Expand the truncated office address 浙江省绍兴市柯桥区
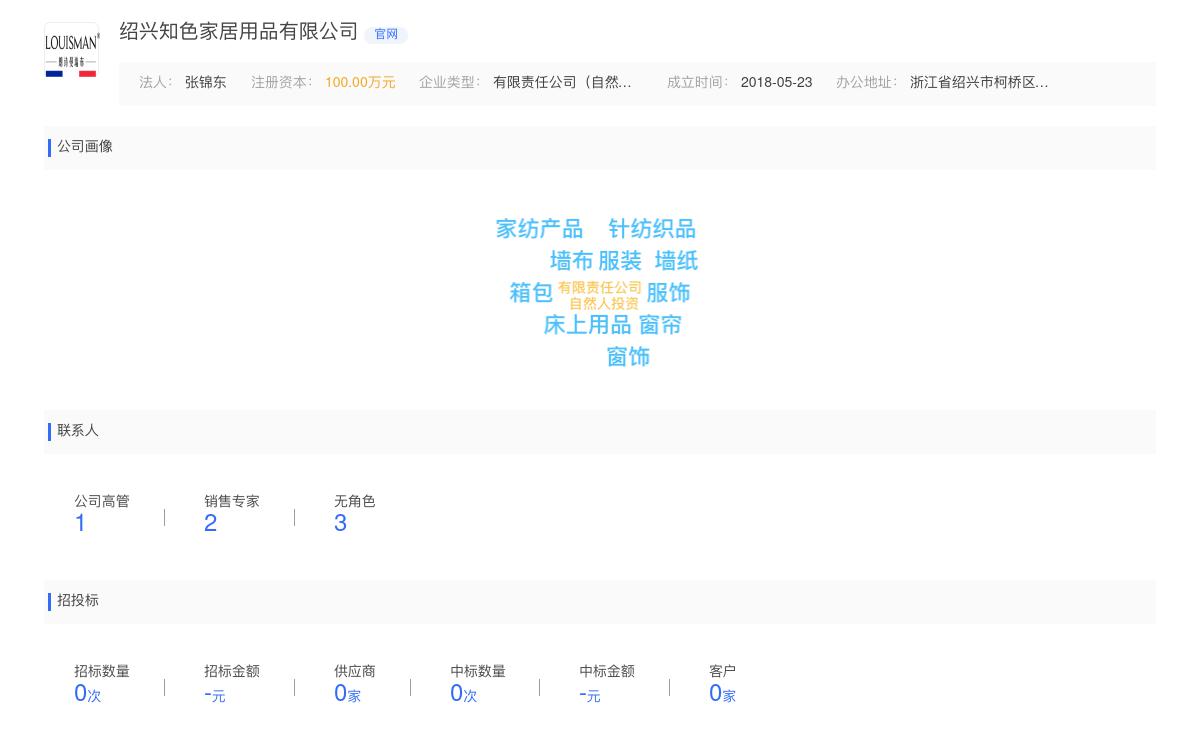Viewport: 1200px width, 752px height. point(979,83)
